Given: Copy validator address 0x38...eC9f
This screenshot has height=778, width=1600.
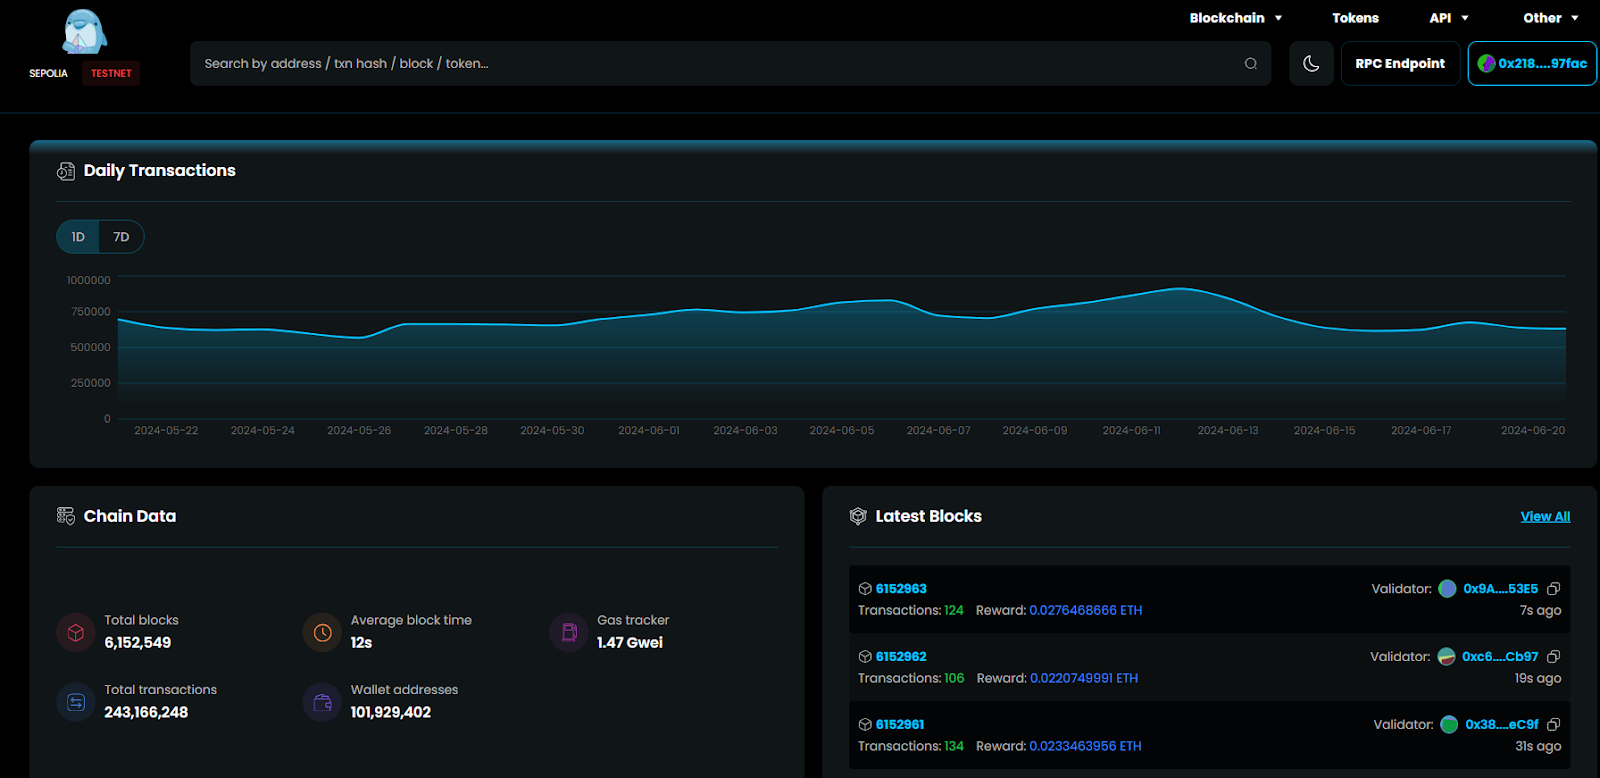Looking at the screenshot, I should [x=1553, y=725].
